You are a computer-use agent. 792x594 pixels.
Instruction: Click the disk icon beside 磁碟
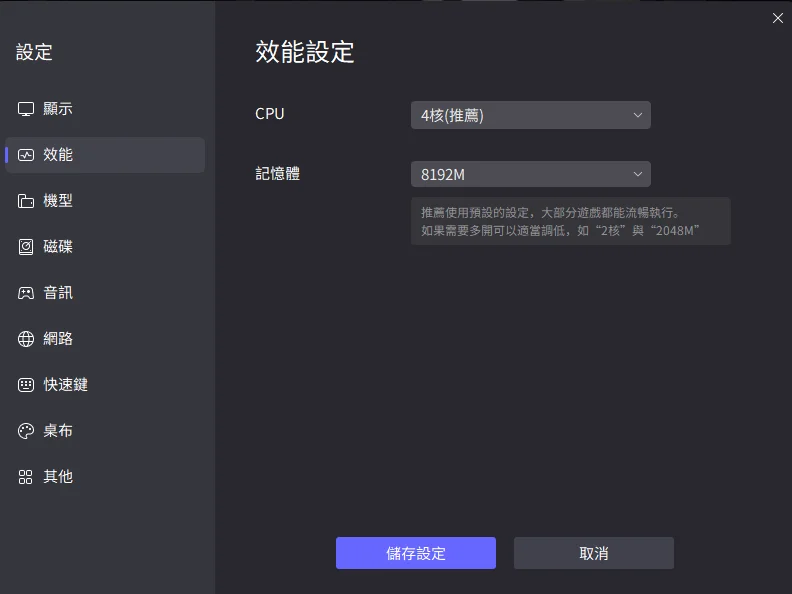point(26,246)
